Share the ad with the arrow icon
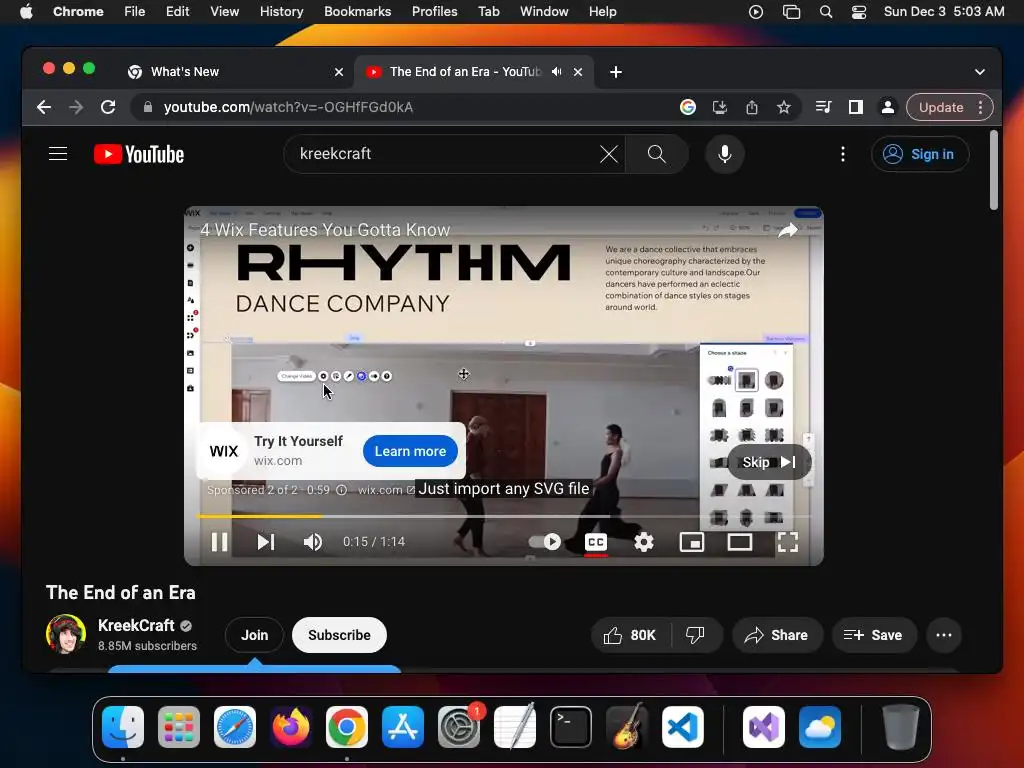 788,230
